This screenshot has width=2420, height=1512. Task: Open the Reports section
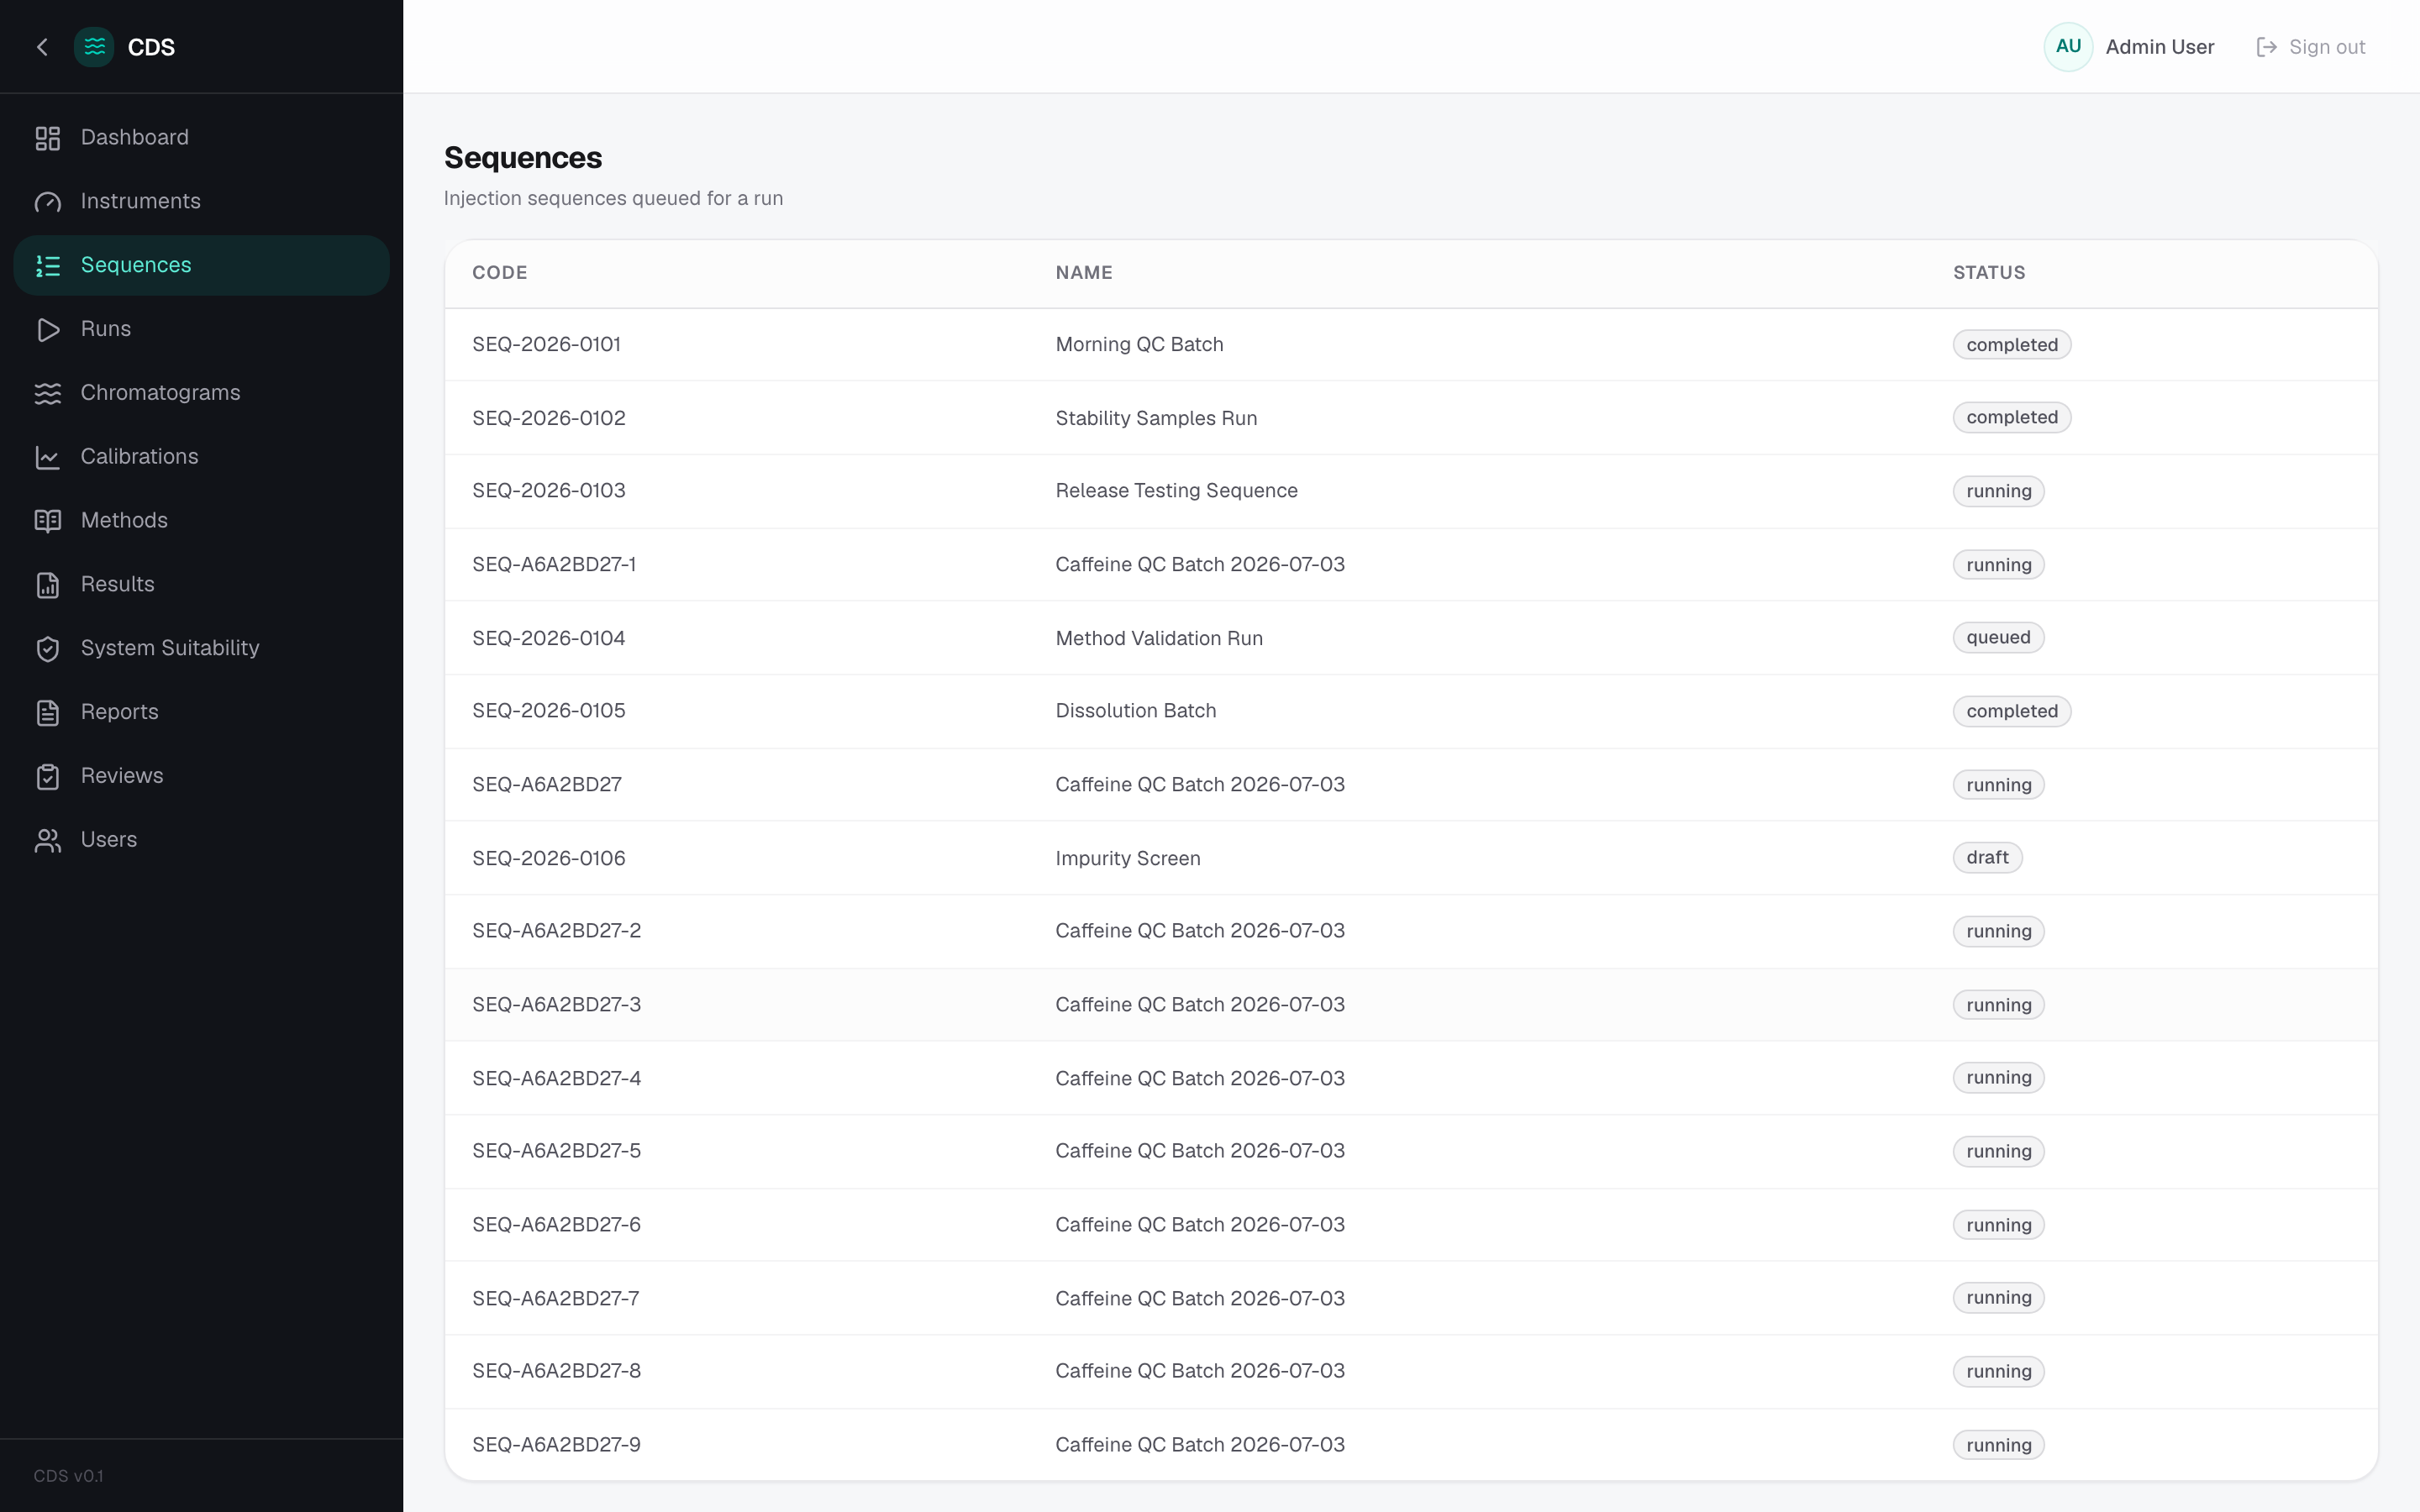201,712
